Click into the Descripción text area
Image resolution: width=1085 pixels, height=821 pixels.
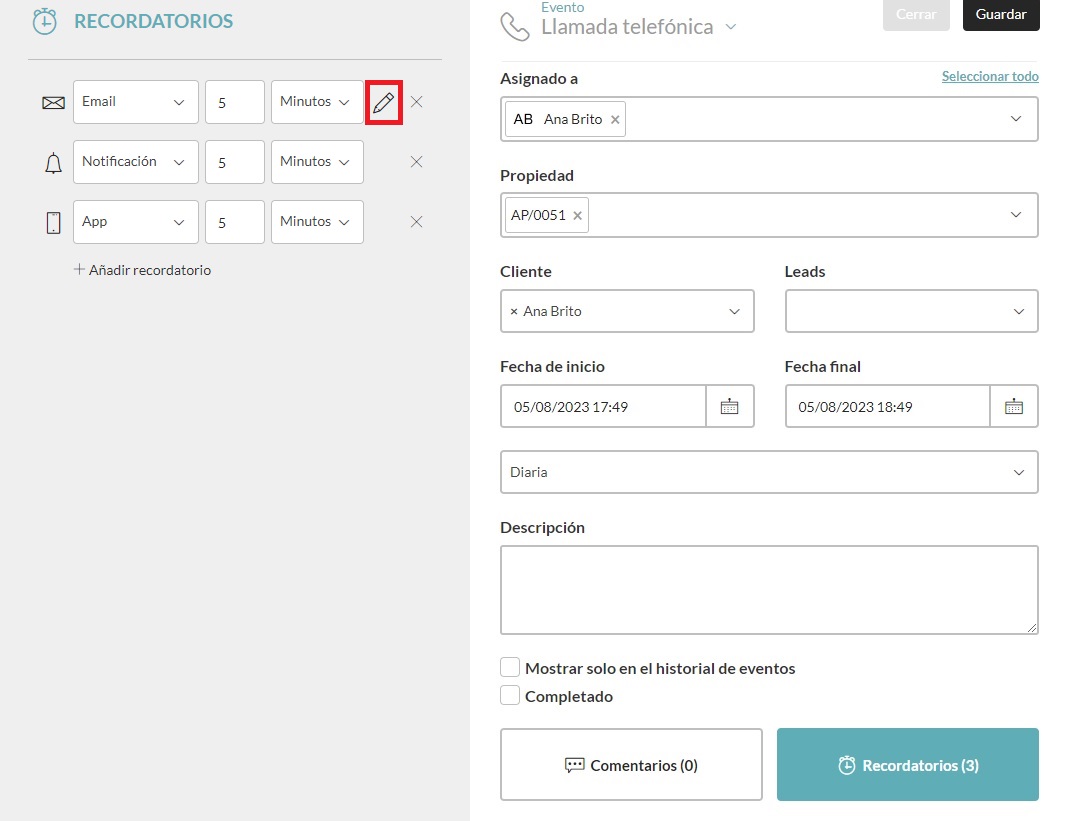click(x=768, y=589)
